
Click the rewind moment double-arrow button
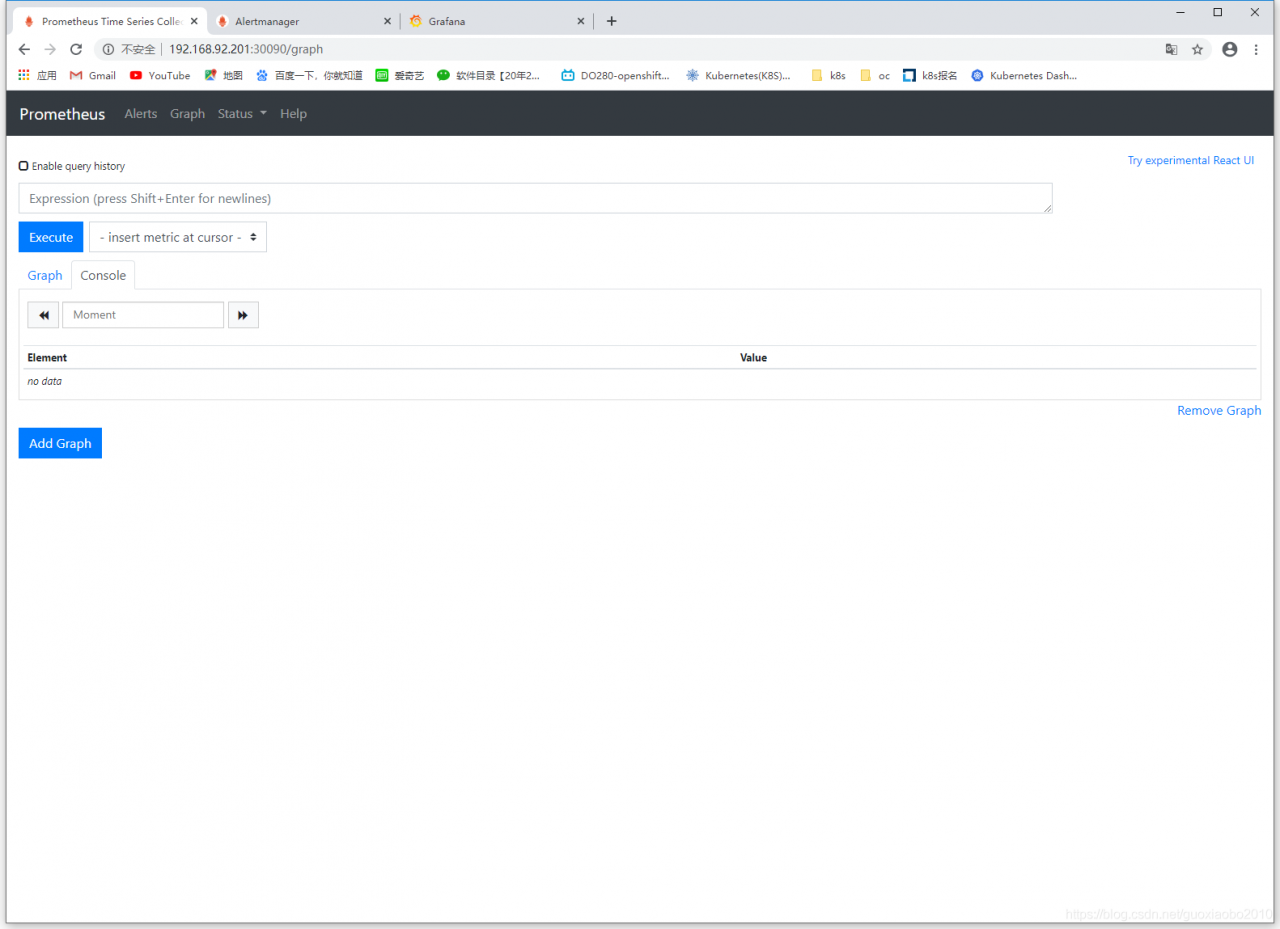click(43, 315)
